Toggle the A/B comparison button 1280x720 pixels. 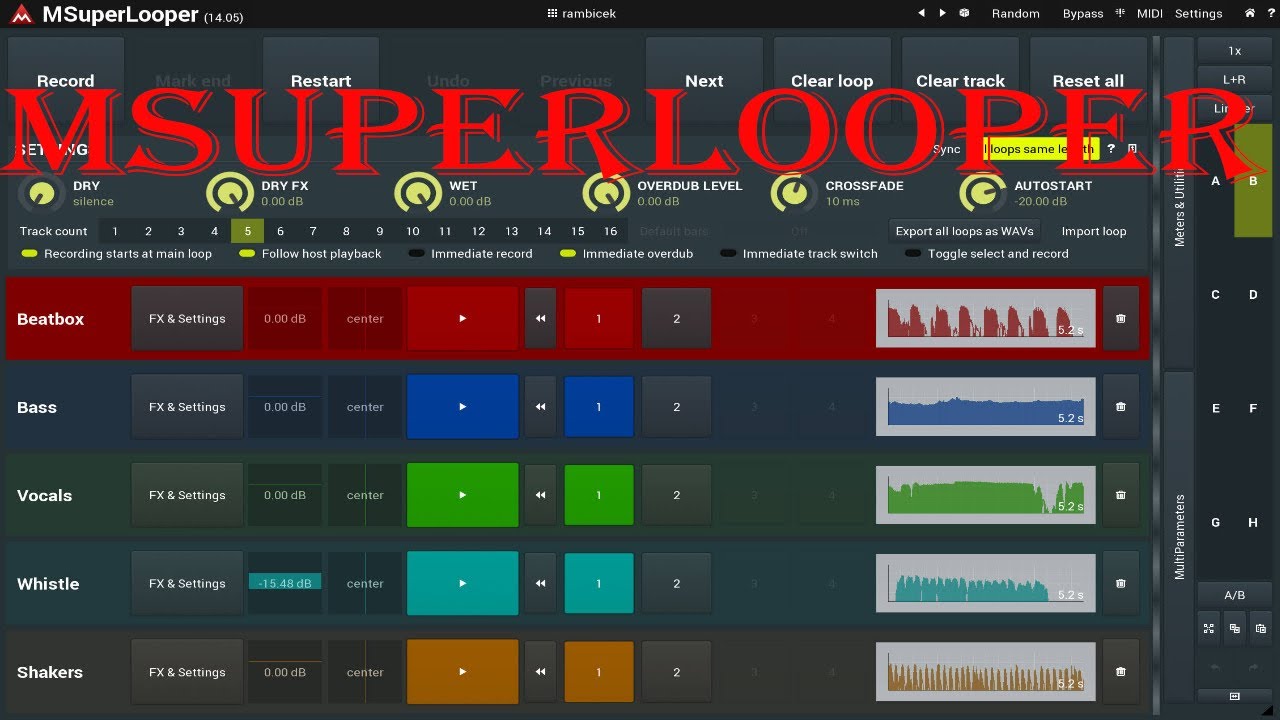click(x=1235, y=595)
